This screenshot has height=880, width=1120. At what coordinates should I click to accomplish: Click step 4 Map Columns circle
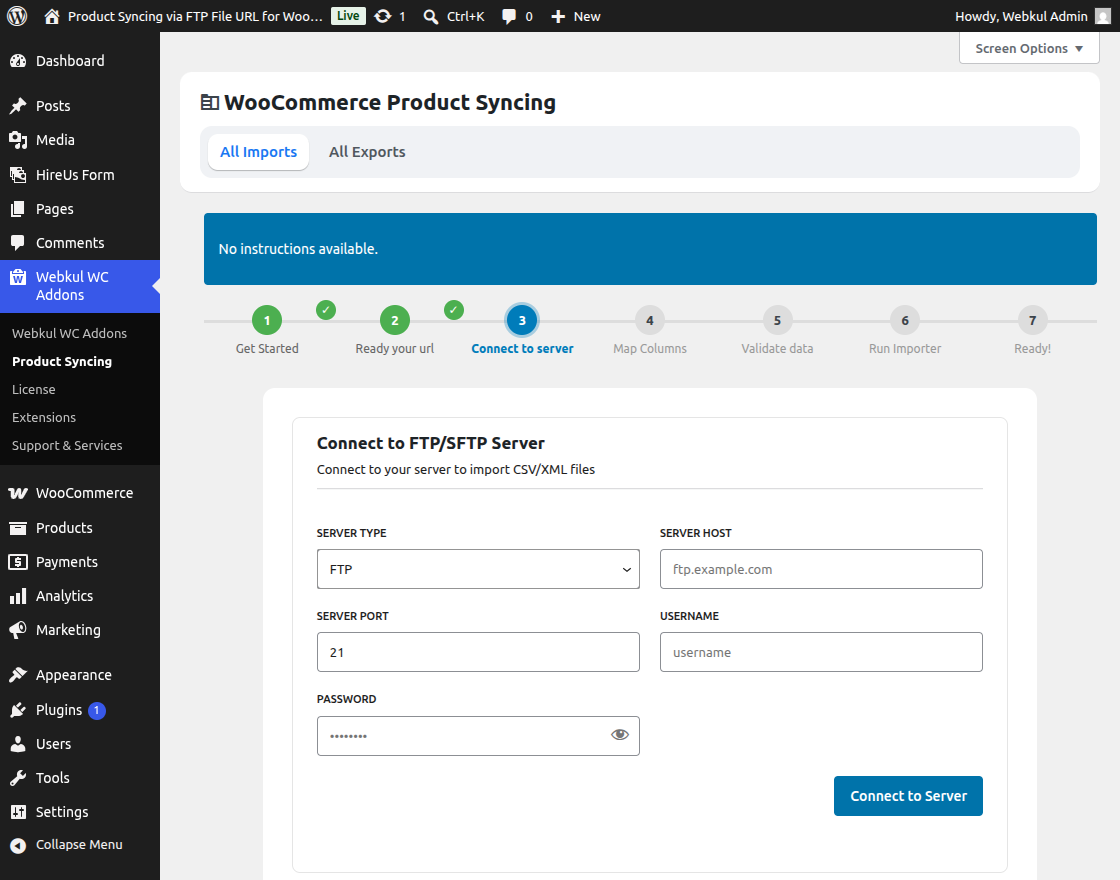pos(650,321)
